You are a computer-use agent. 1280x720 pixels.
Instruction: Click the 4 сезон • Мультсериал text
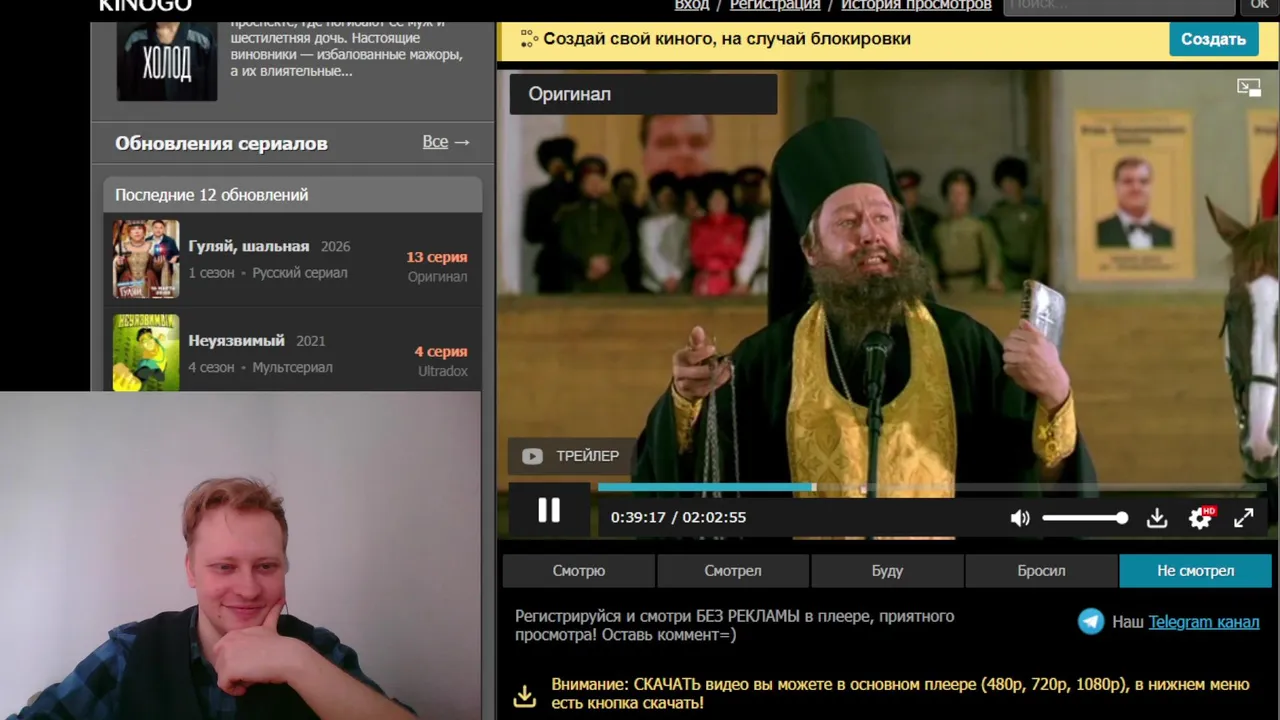click(x=261, y=367)
